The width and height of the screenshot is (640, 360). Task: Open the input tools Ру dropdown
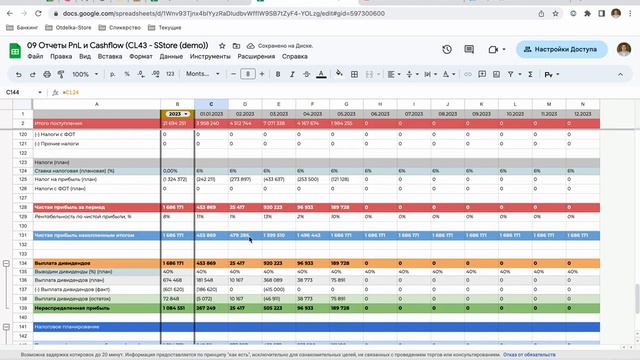(552, 74)
